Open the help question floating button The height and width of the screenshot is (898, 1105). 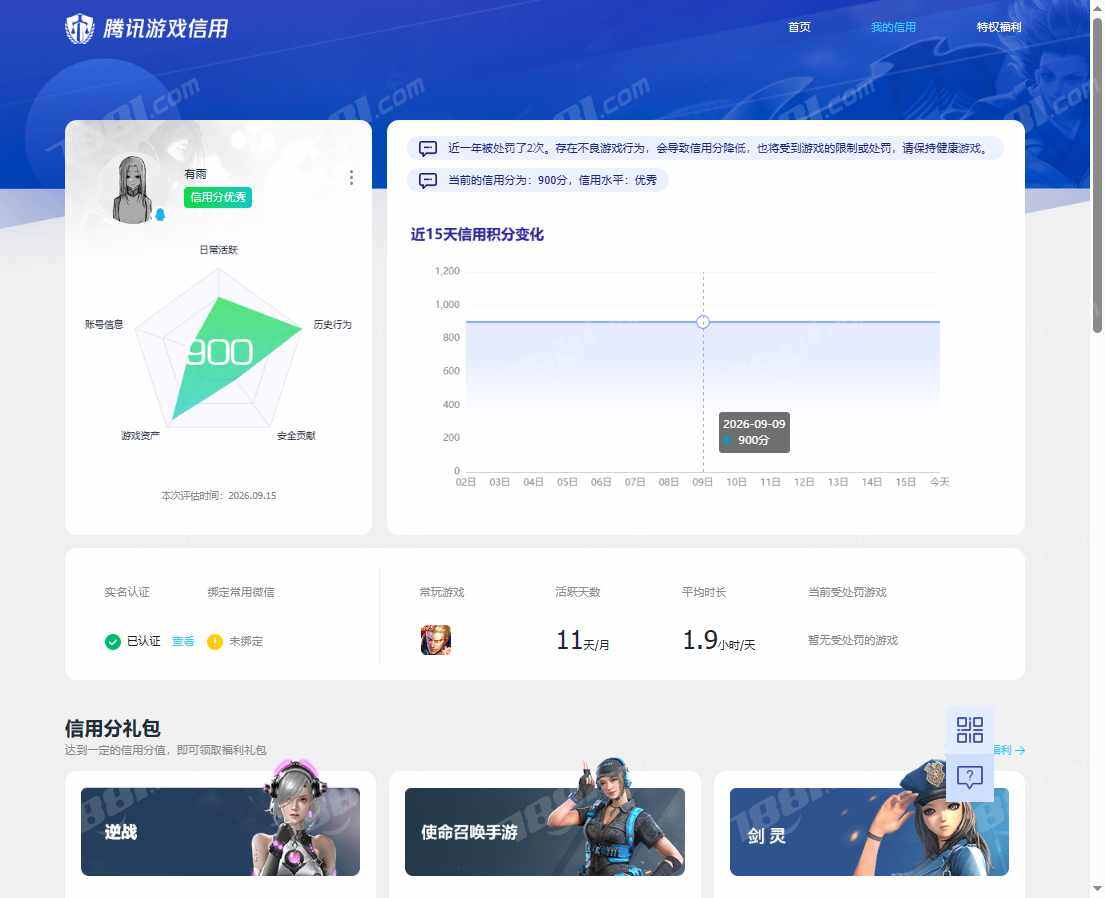tap(970, 777)
